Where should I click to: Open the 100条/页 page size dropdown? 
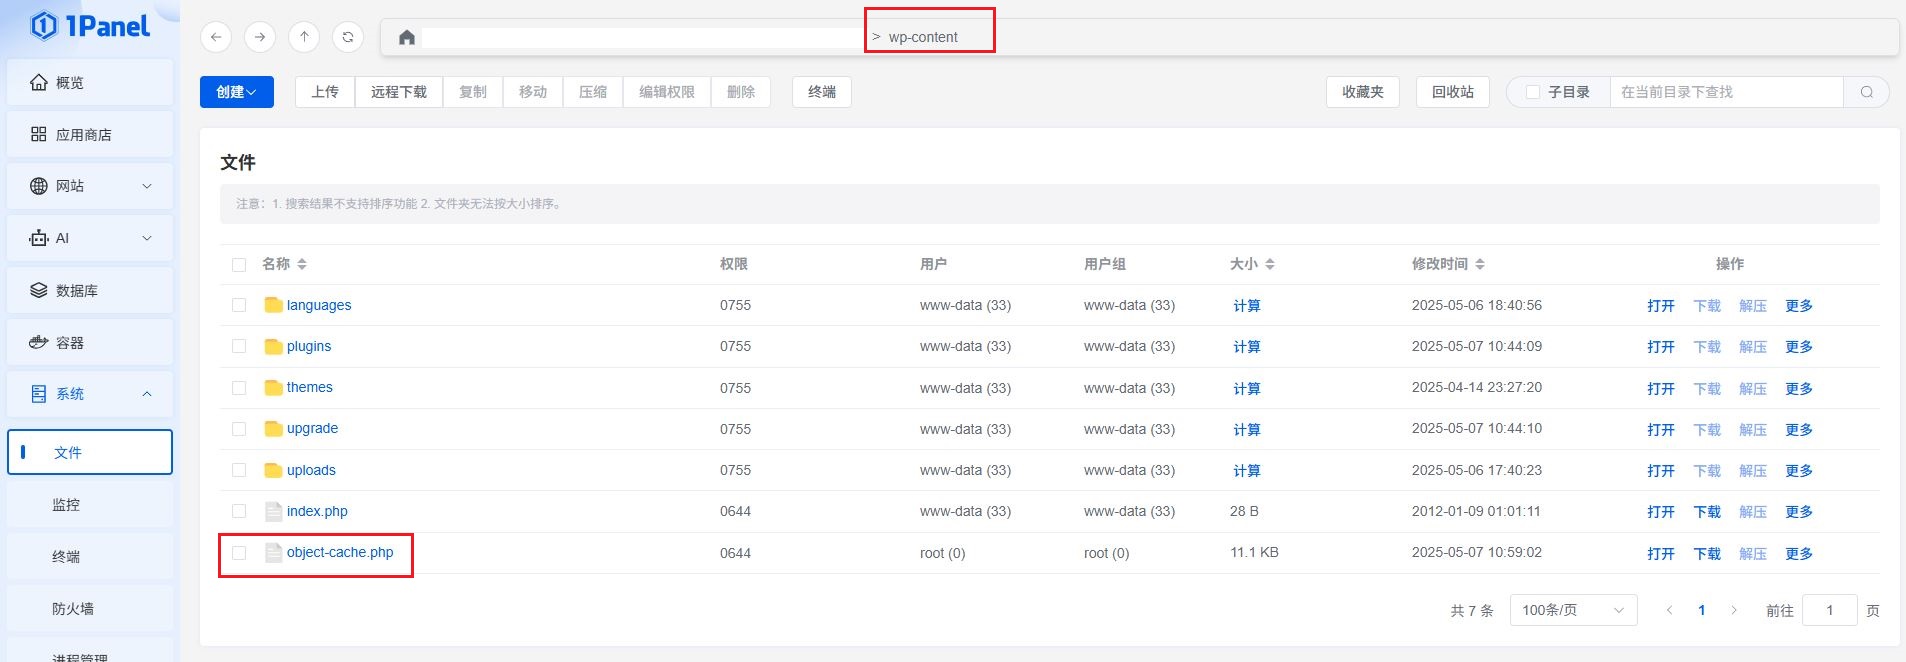click(1573, 610)
